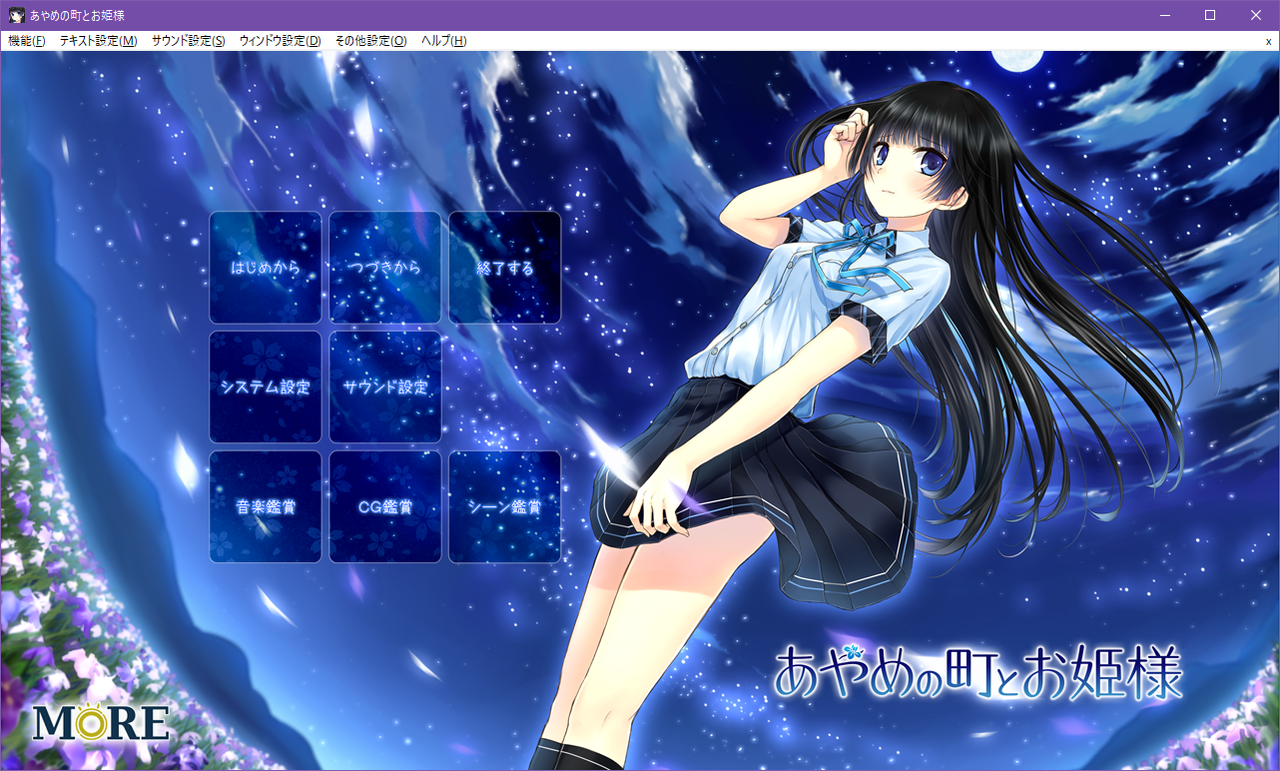Click the game's title bar app icon
1280x771 pixels.
pyautogui.click(x=17, y=15)
